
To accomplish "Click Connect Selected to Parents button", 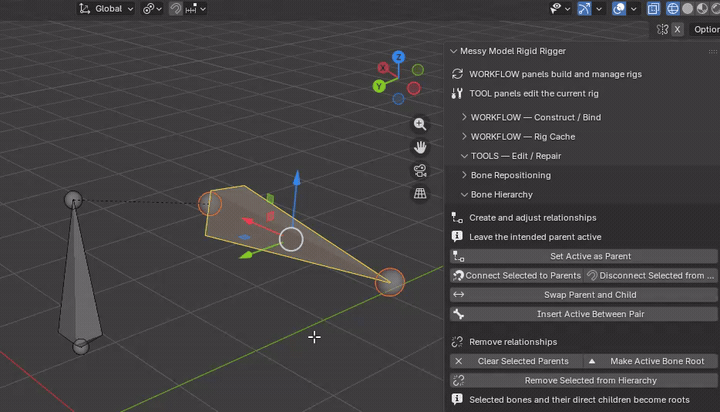I will point(517,276).
